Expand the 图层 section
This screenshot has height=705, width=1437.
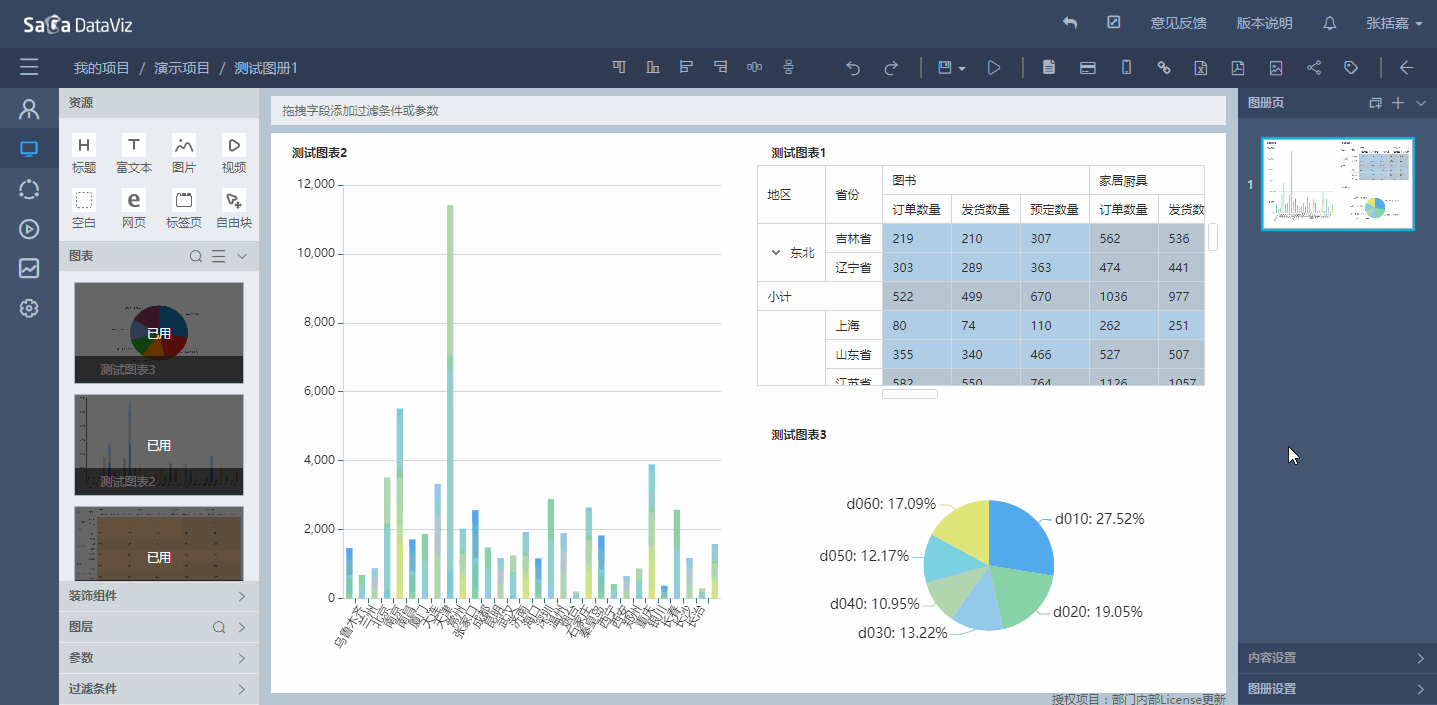tap(242, 628)
